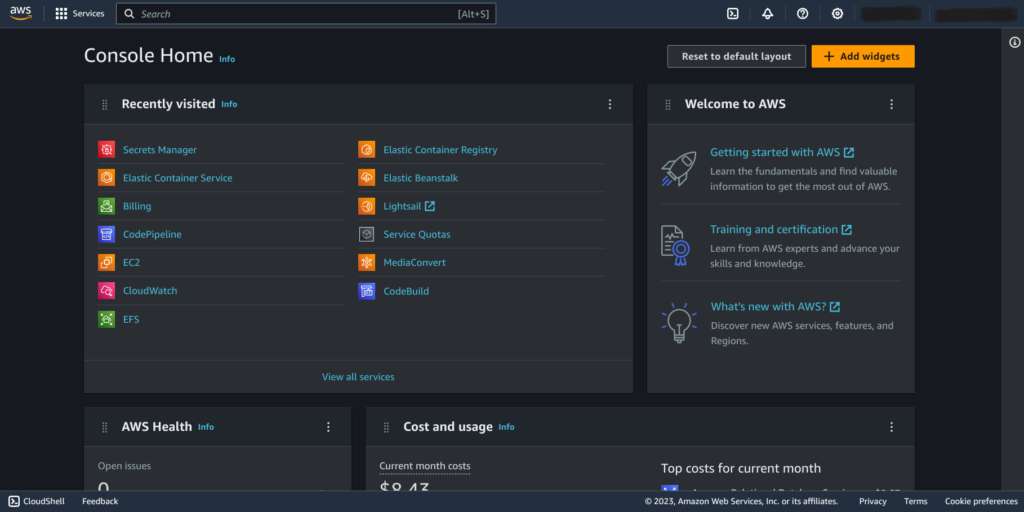
Task: Open the Privacy footer link
Action: tap(872, 501)
